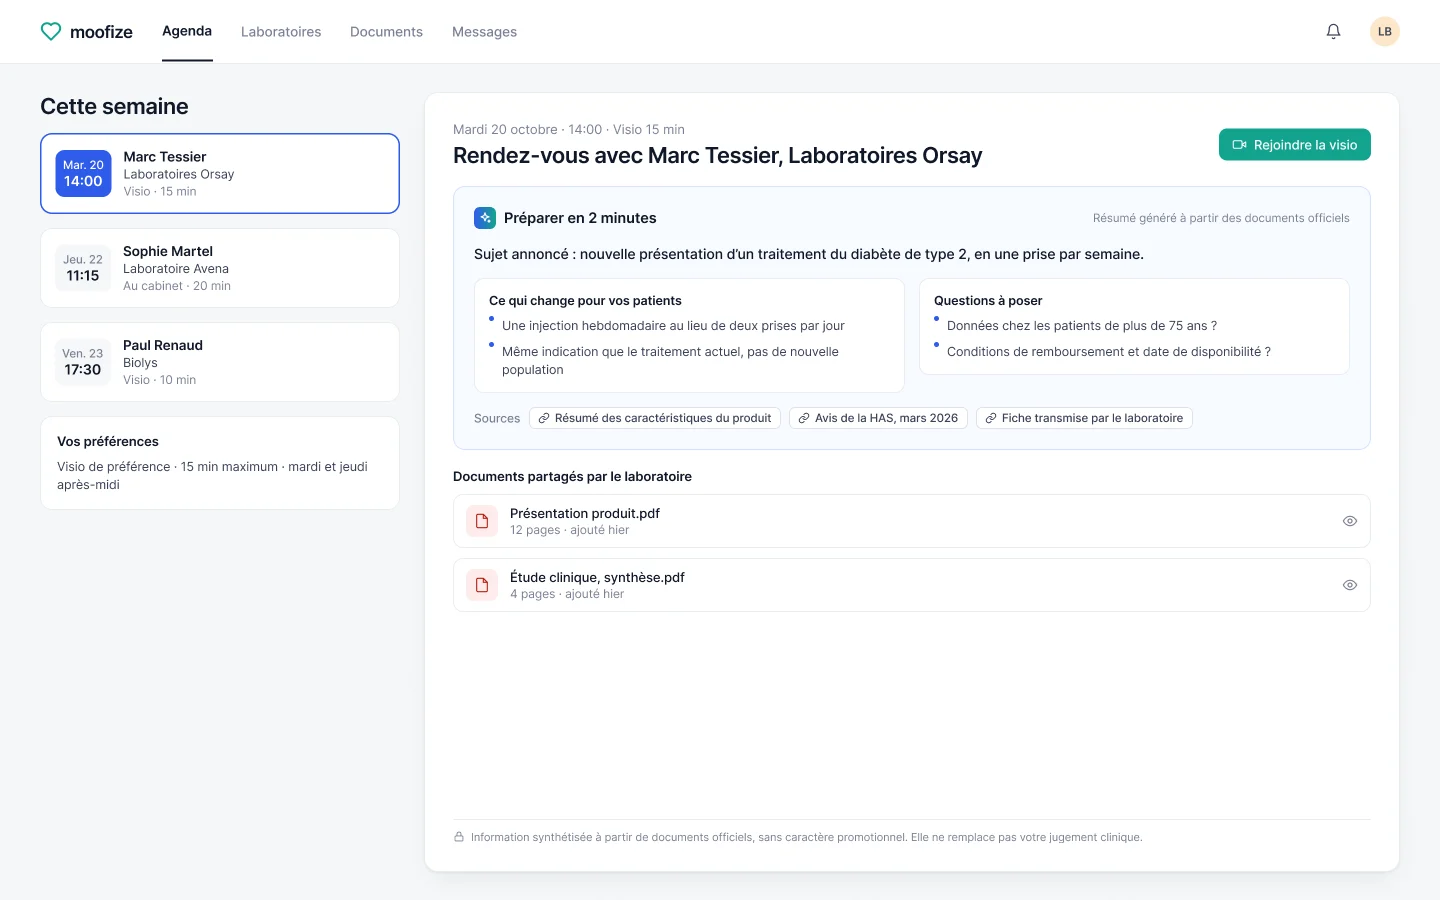
Task: Click the Cette semaine heading
Action: click(114, 106)
